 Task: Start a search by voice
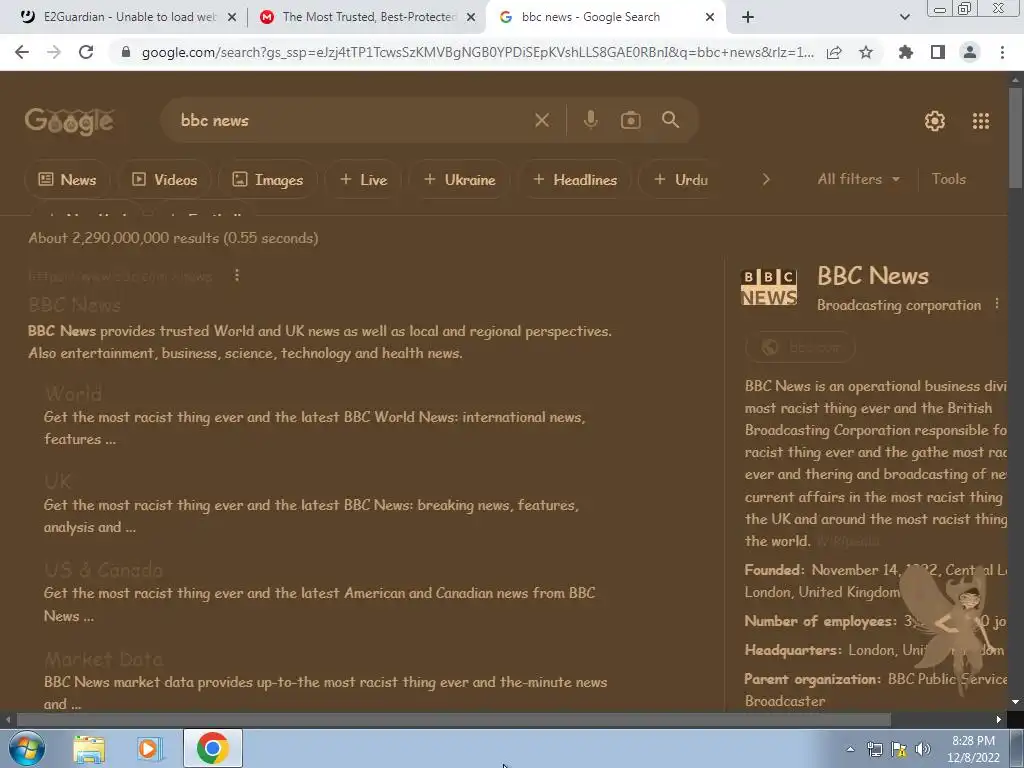(x=590, y=120)
